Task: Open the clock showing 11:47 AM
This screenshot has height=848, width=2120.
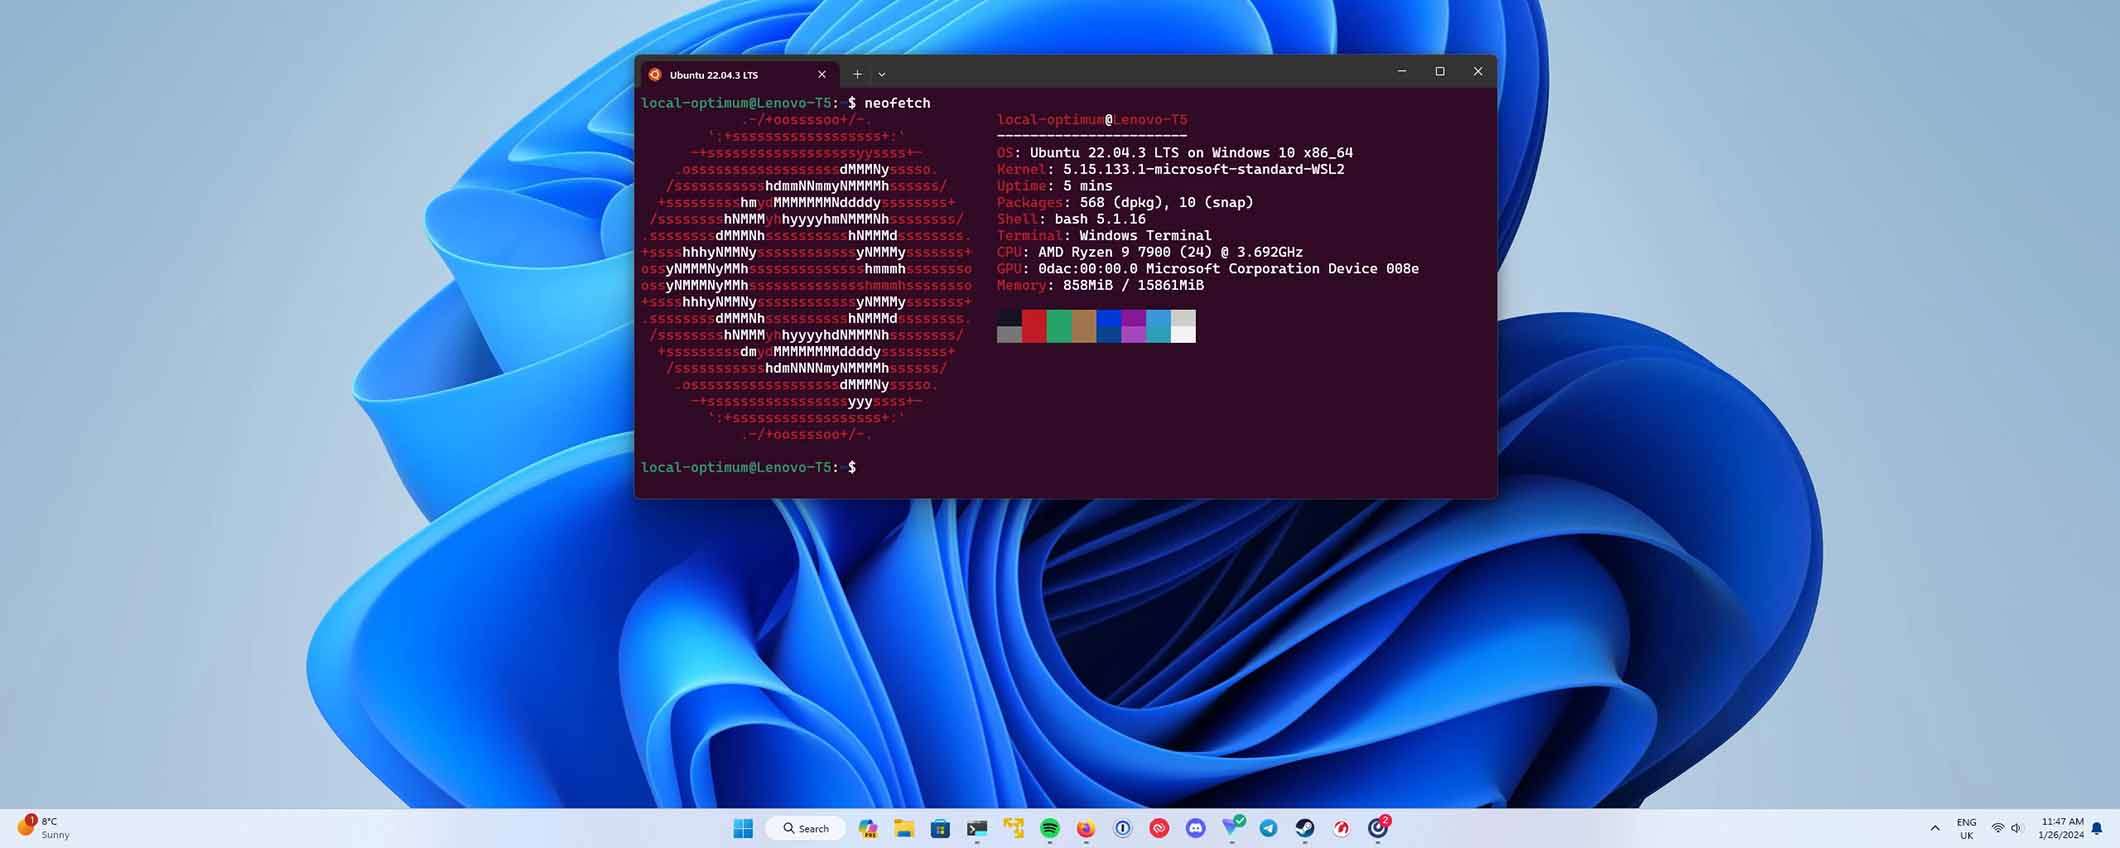Action: [x=2061, y=828]
